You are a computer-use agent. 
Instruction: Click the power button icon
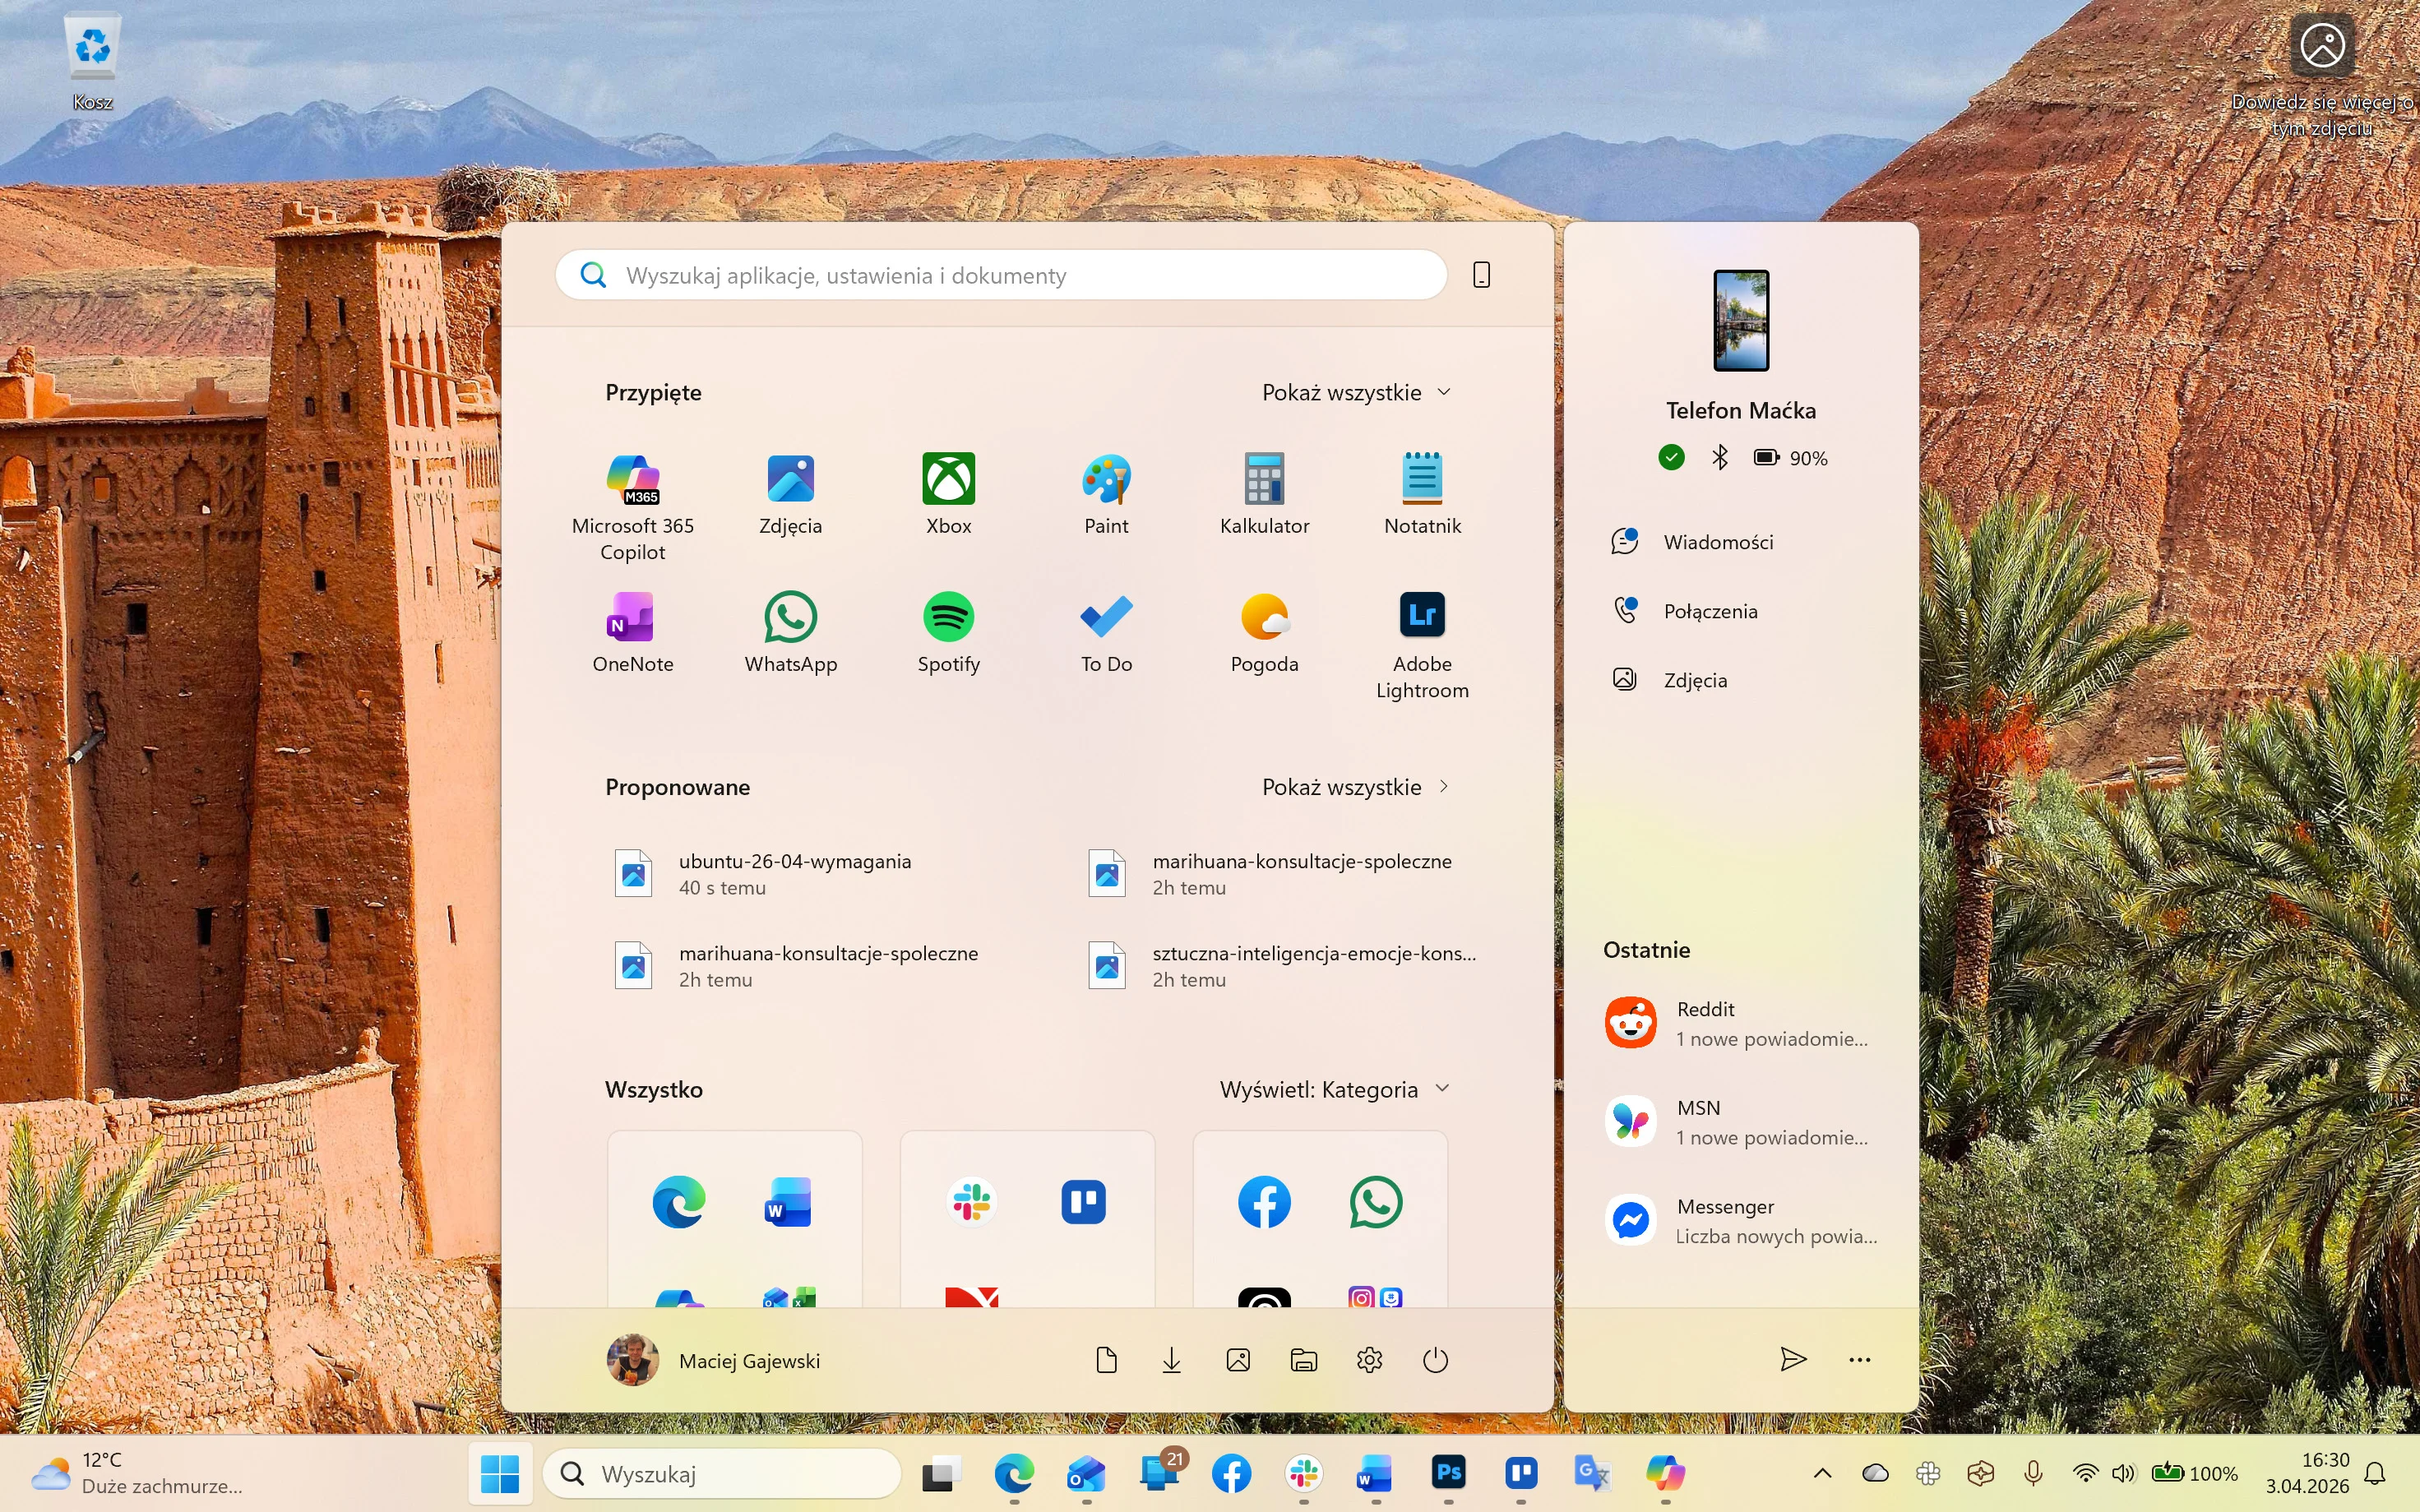point(1435,1360)
